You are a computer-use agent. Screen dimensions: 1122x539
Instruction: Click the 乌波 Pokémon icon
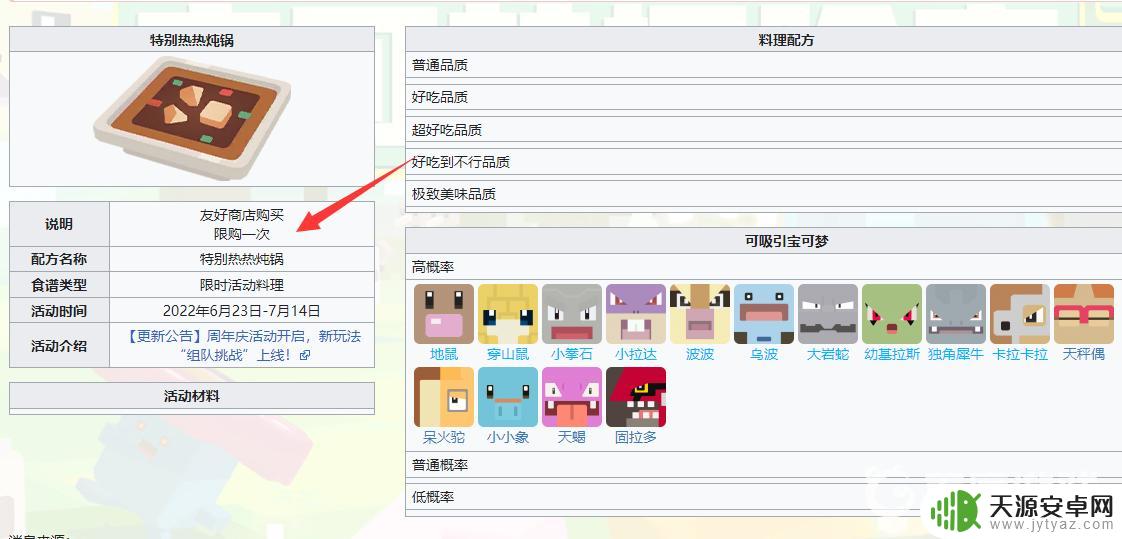pyautogui.click(x=764, y=314)
